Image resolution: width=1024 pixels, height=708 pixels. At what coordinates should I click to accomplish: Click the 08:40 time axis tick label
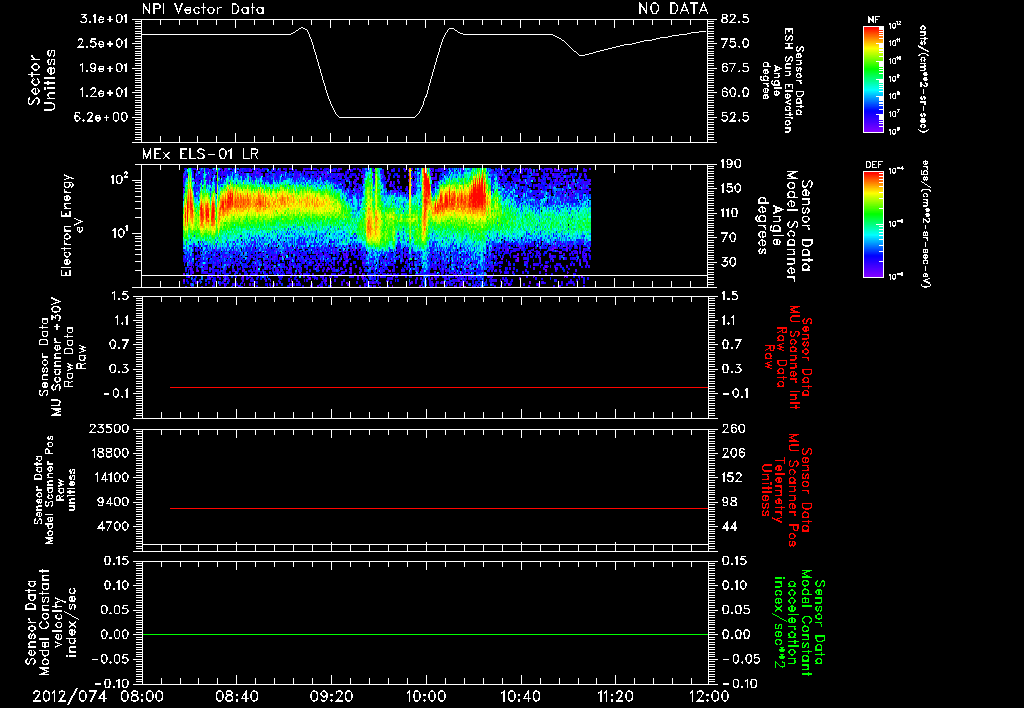coord(237,695)
